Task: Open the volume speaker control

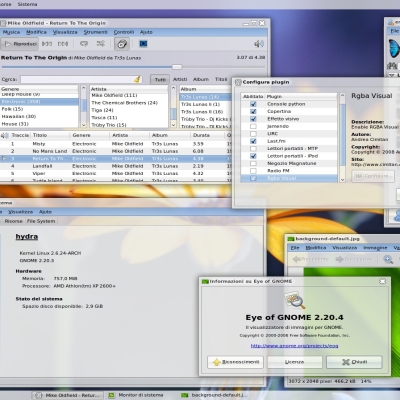Action: 259,44
